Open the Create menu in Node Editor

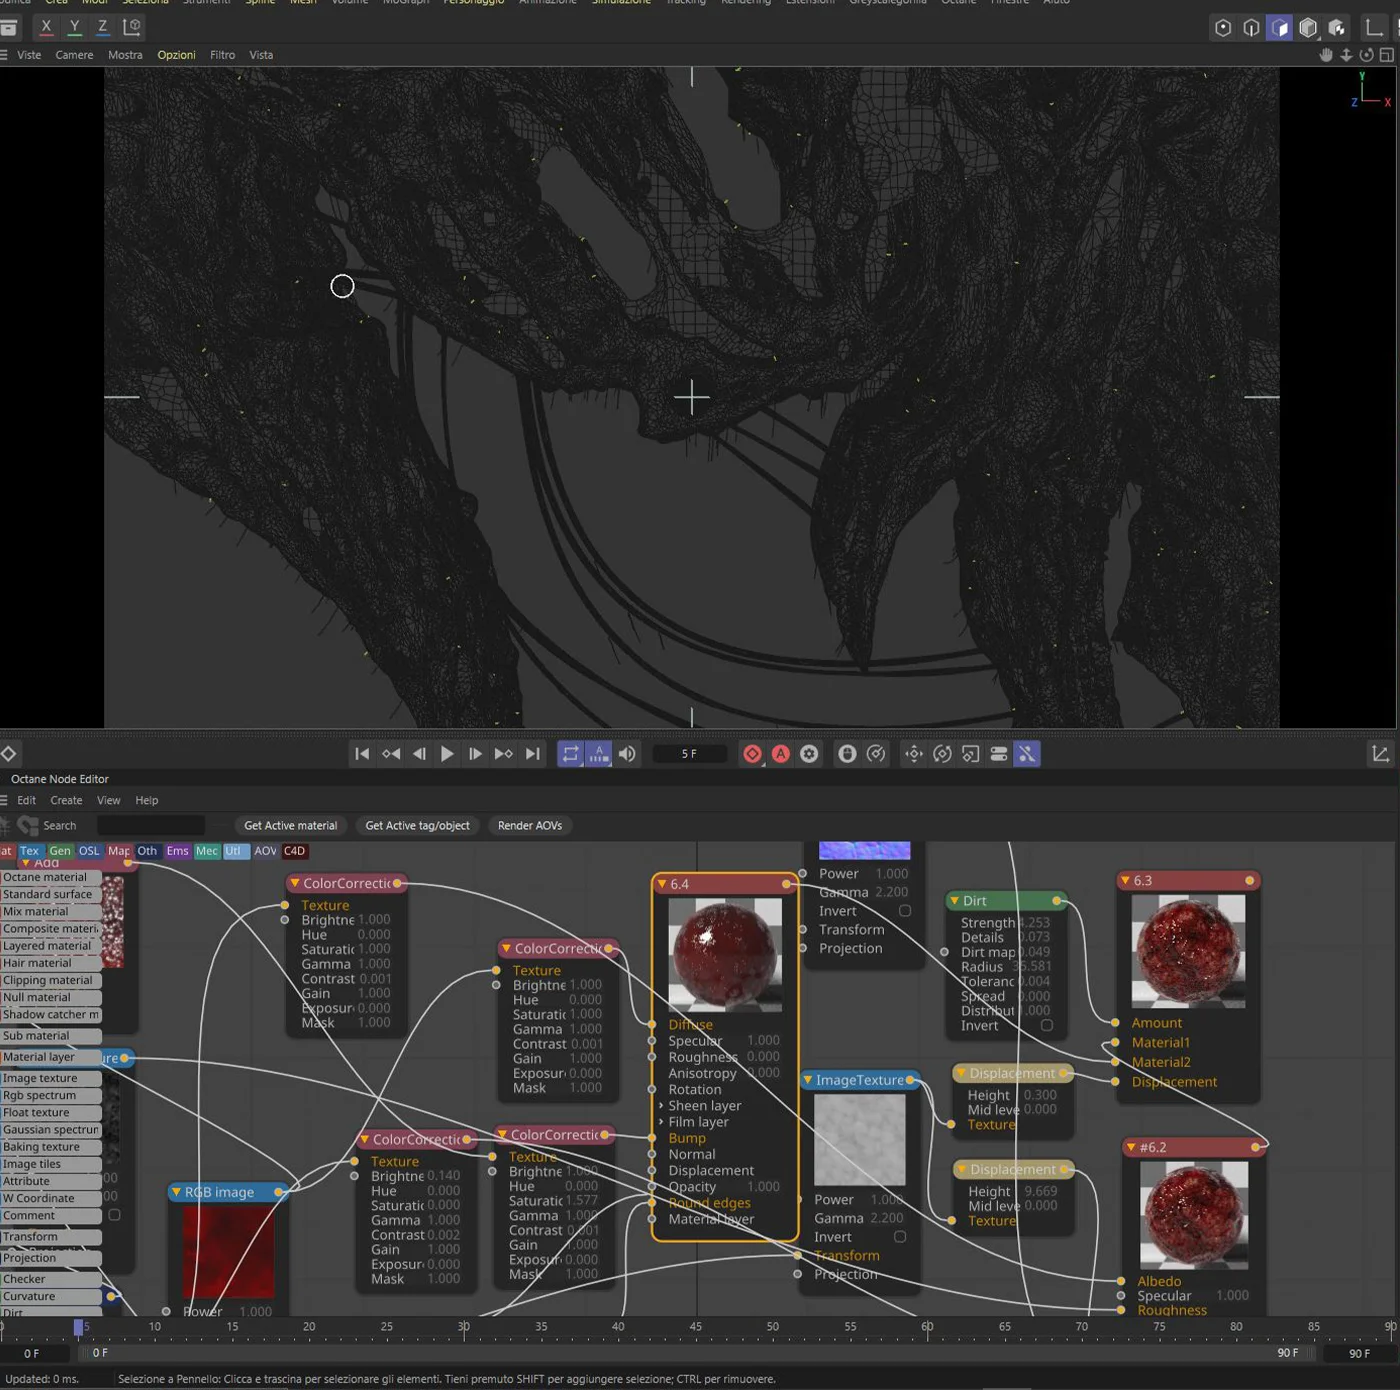[x=66, y=800]
